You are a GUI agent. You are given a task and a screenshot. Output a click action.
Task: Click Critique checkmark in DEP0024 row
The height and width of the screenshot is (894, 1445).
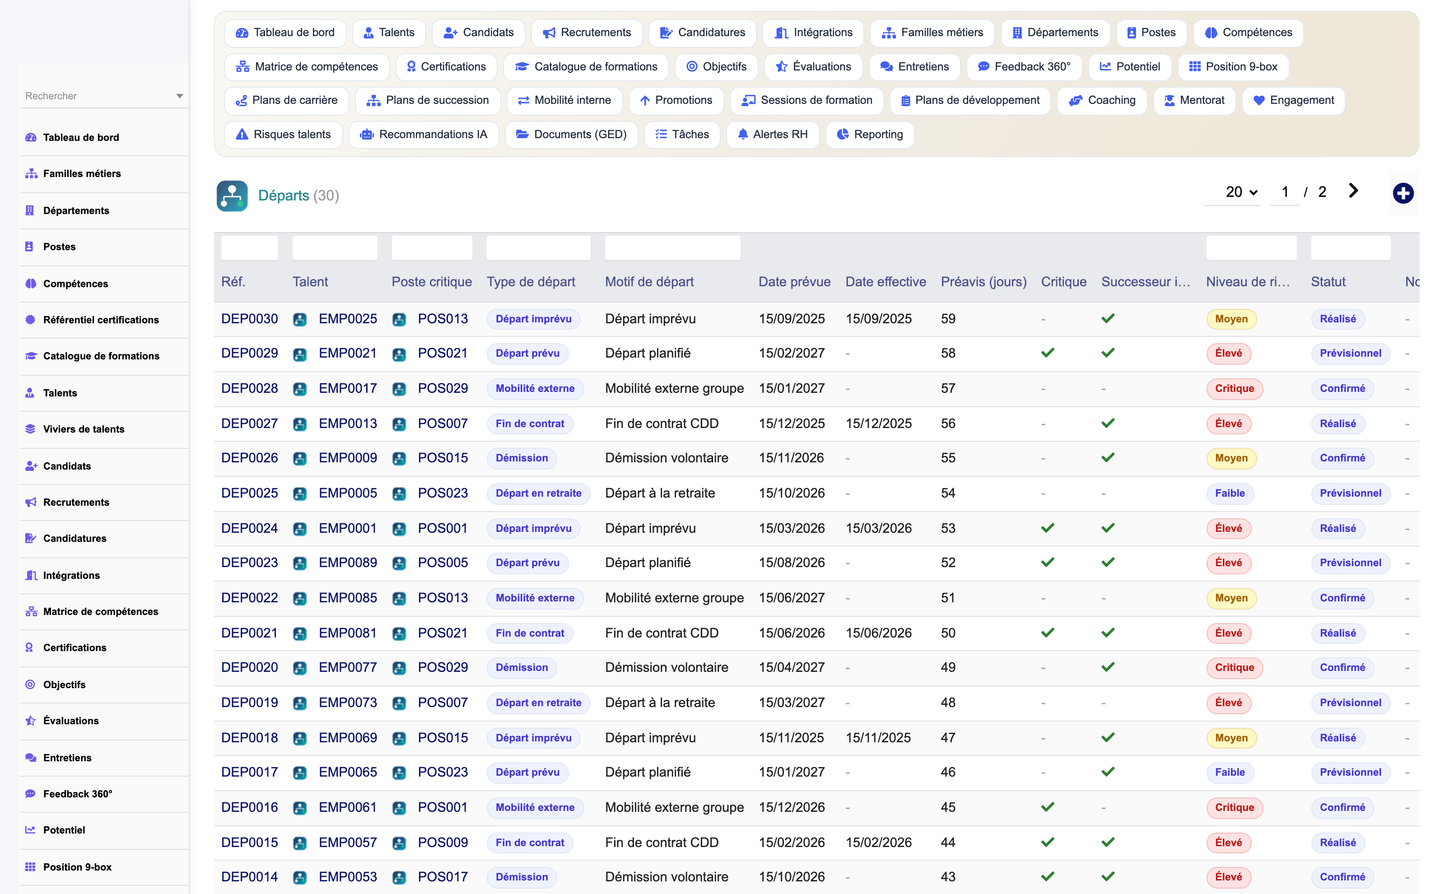click(x=1048, y=528)
